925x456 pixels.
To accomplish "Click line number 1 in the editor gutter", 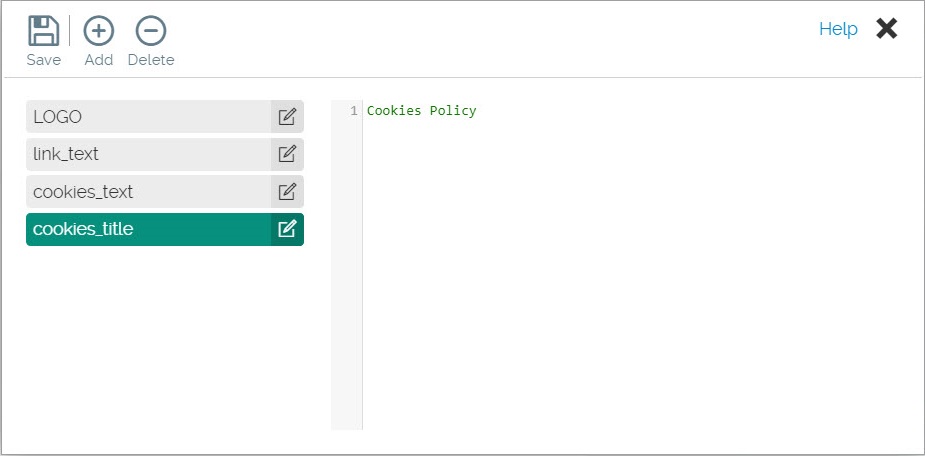I will tap(353, 111).
